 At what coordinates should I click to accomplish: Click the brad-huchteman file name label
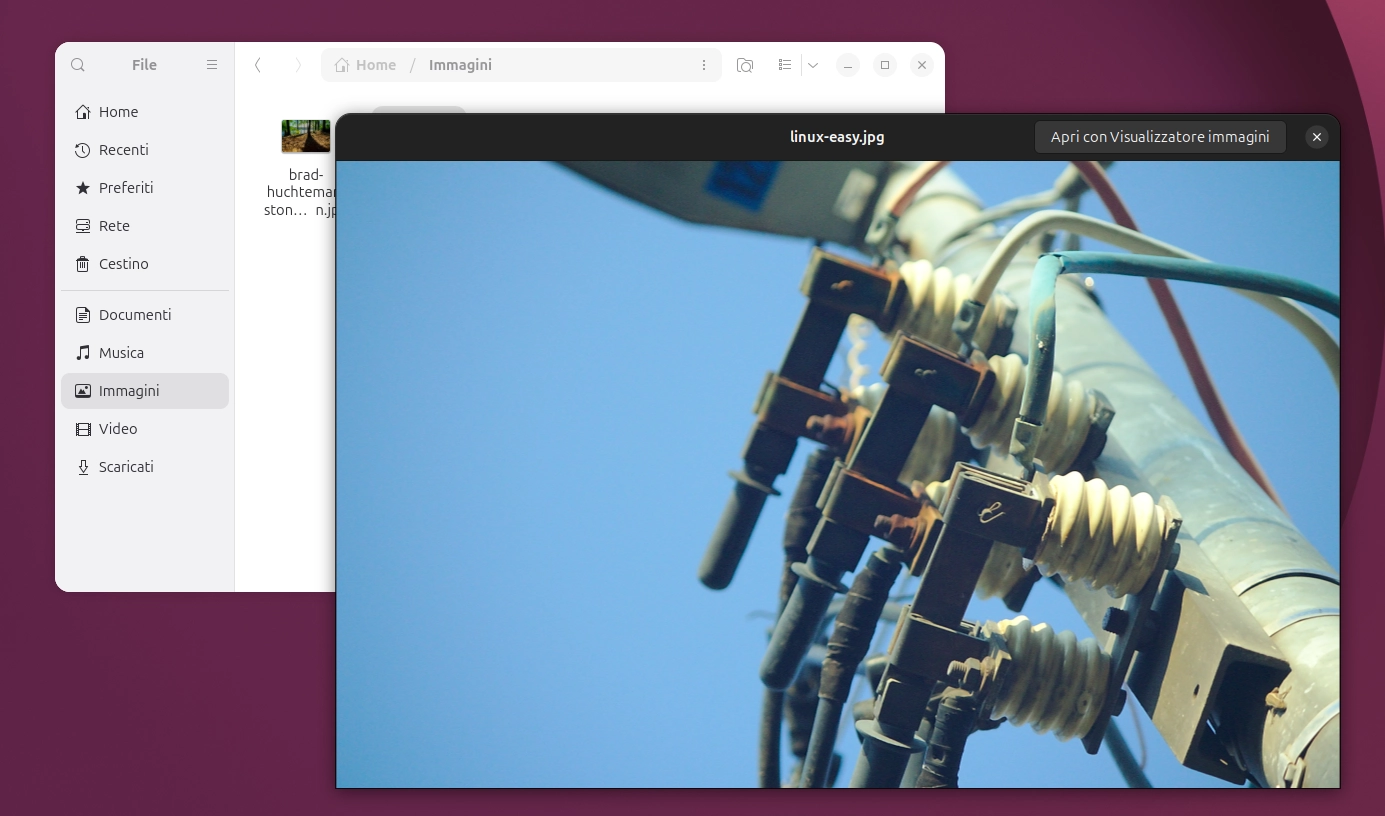300,192
